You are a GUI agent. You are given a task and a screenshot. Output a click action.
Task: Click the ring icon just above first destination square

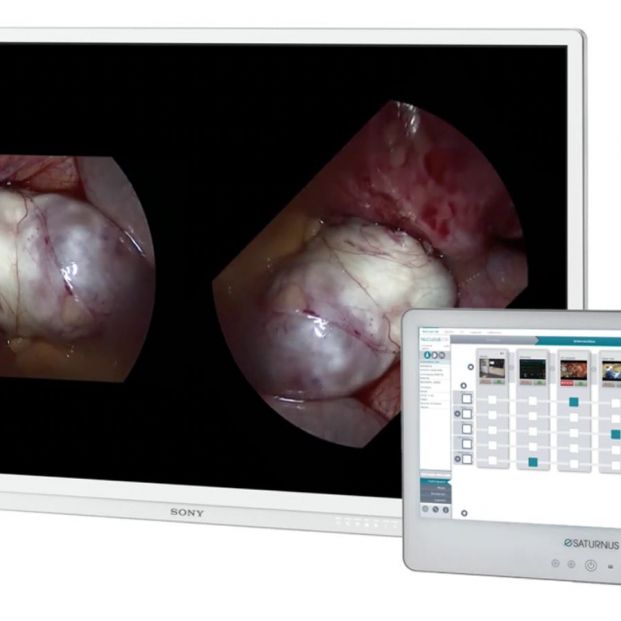click(464, 386)
